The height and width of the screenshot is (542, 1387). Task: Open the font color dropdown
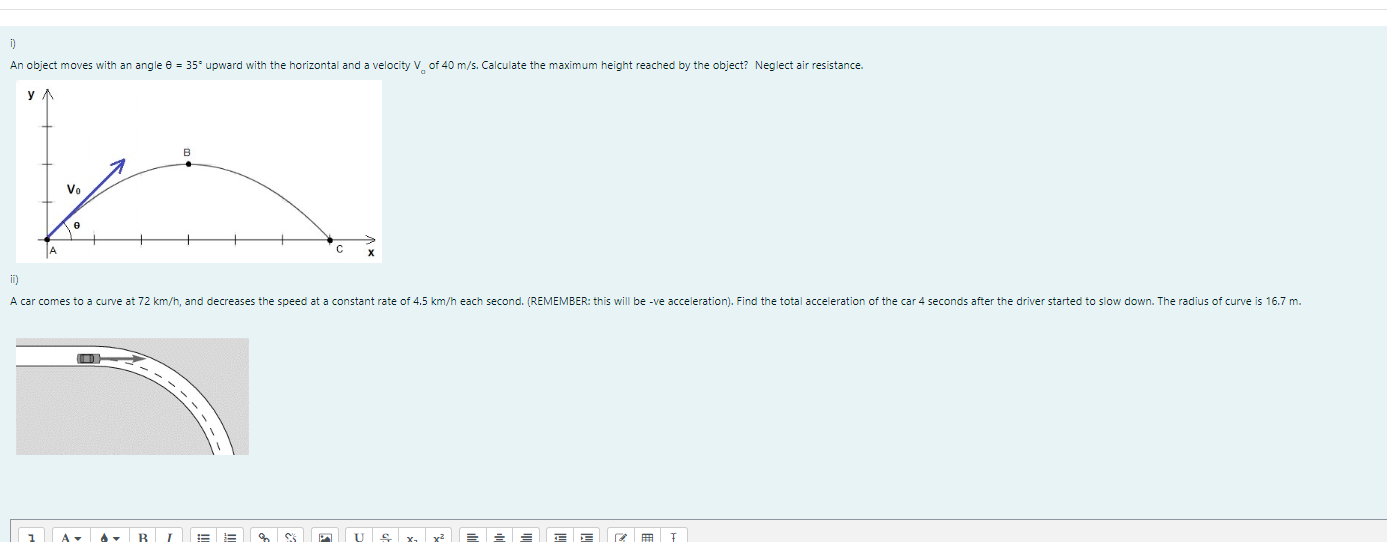coord(110,537)
